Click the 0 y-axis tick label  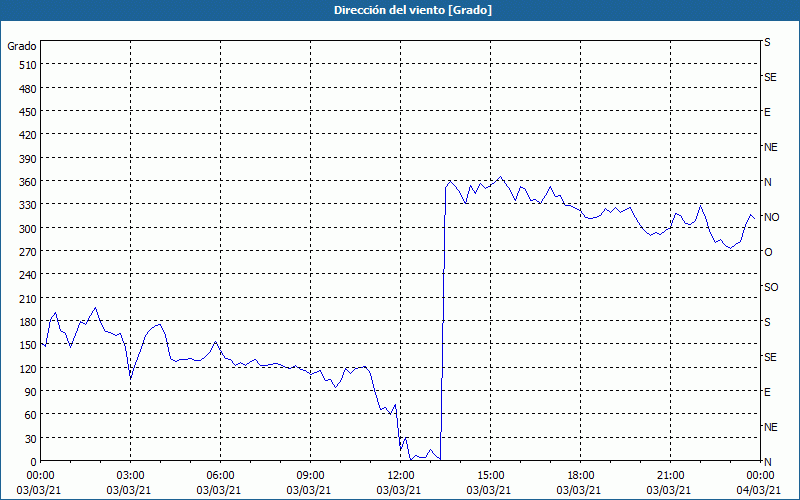[34, 462]
